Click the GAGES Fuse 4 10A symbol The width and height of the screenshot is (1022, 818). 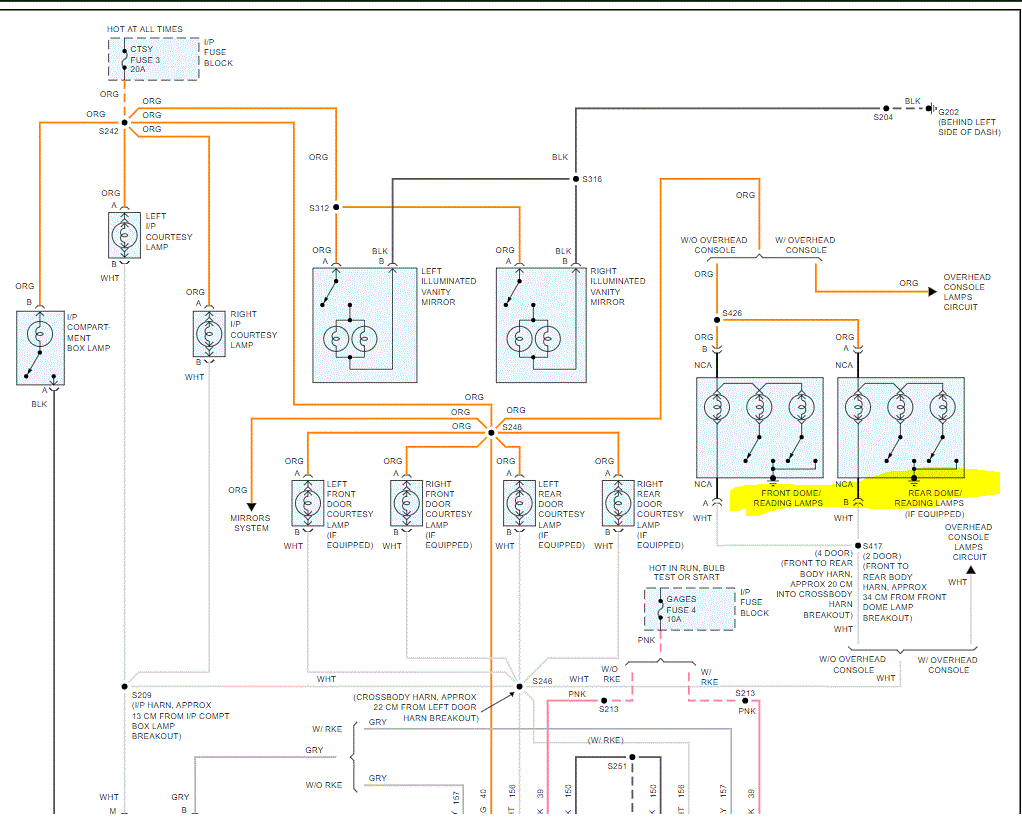point(689,609)
